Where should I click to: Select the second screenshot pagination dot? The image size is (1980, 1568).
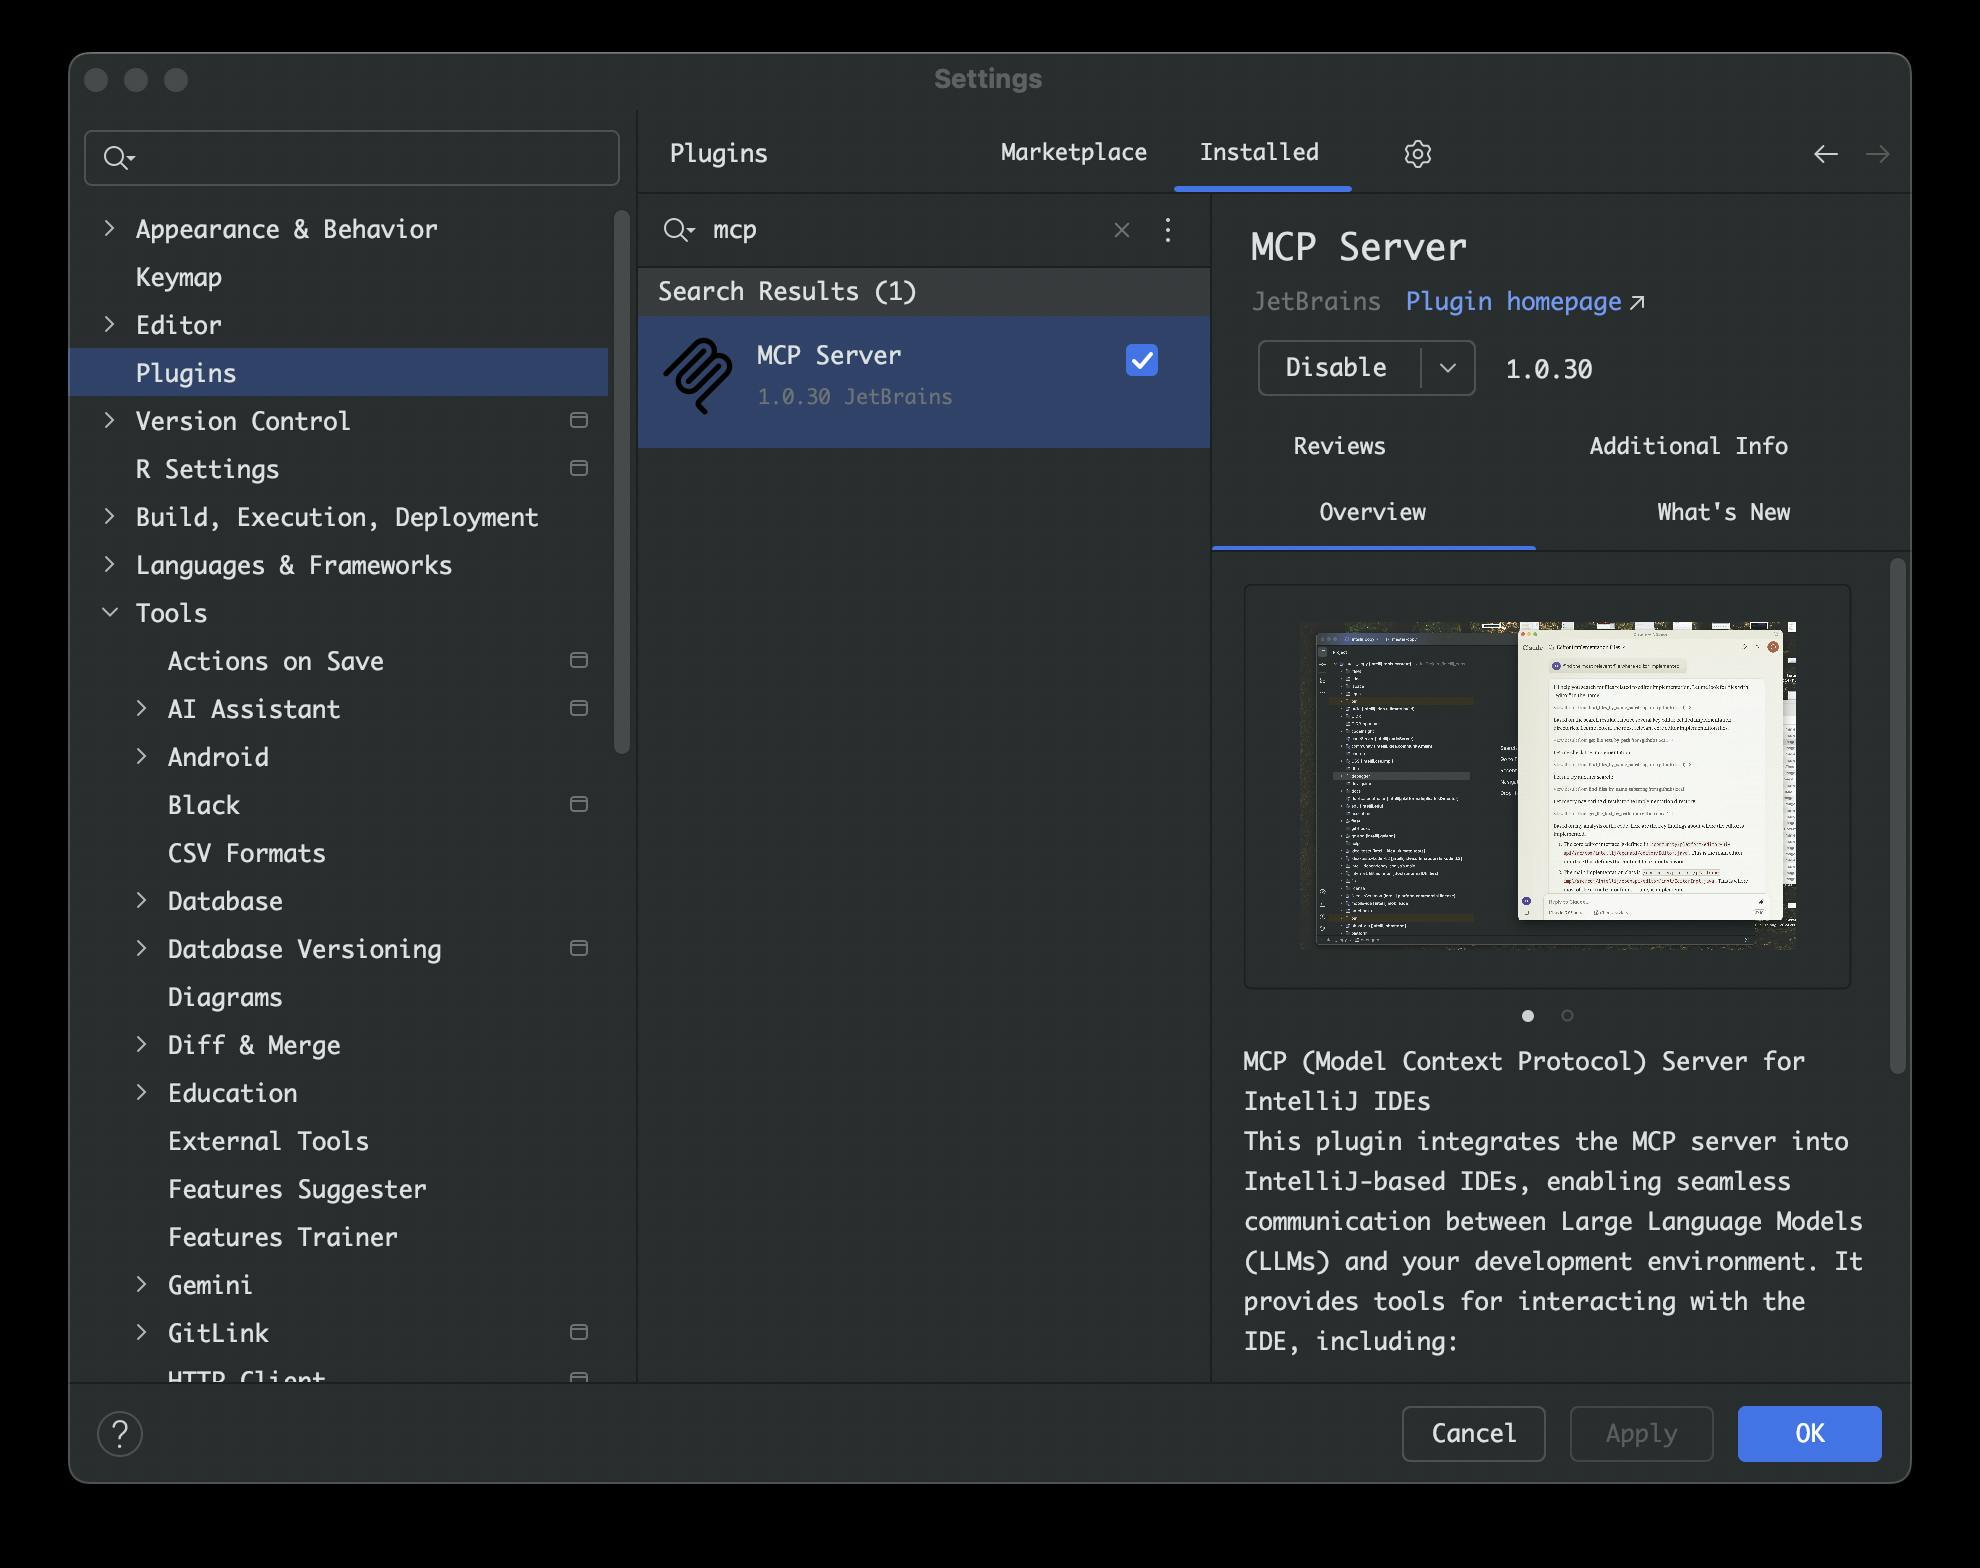pos(1567,1015)
